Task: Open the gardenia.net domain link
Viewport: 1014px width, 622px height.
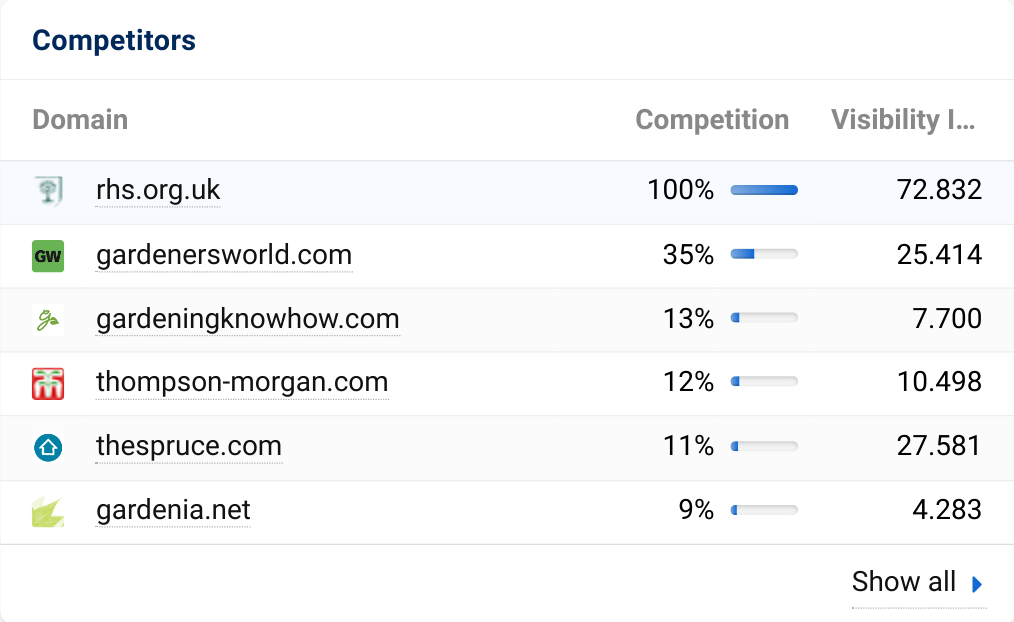Action: pyautogui.click(x=171, y=510)
